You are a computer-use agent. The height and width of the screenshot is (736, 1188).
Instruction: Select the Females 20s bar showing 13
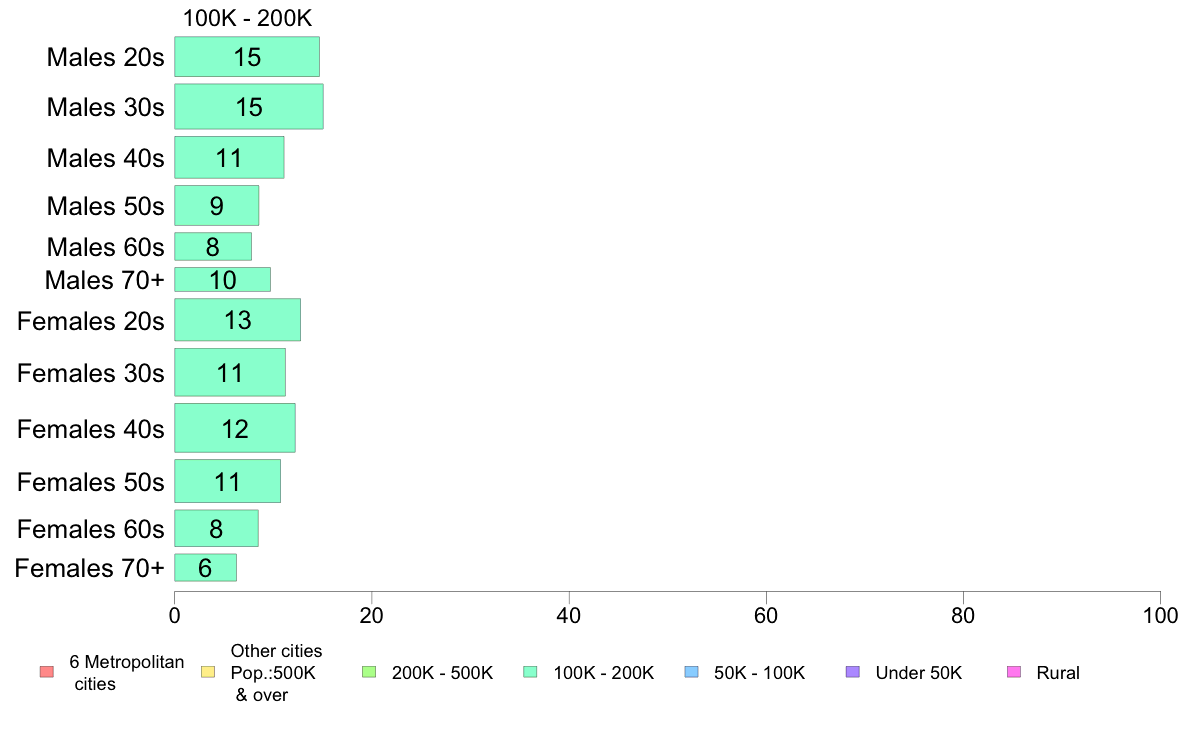(237, 320)
